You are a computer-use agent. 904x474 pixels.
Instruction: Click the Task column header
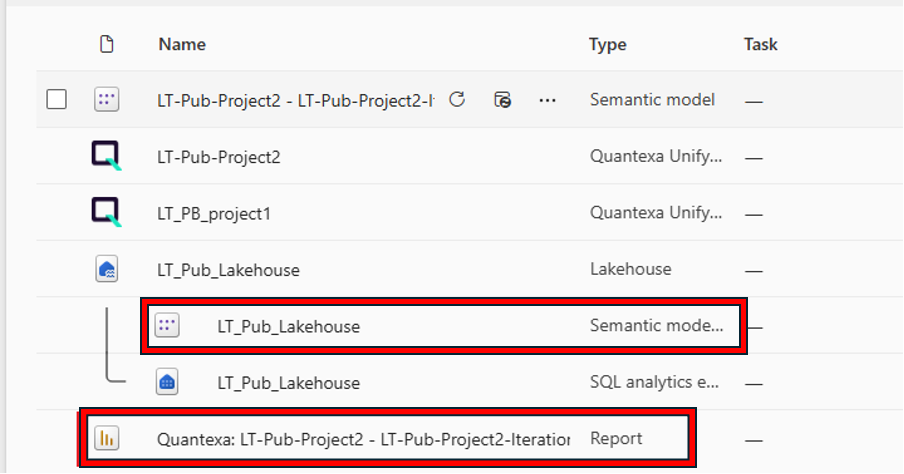(x=760, y=44)
